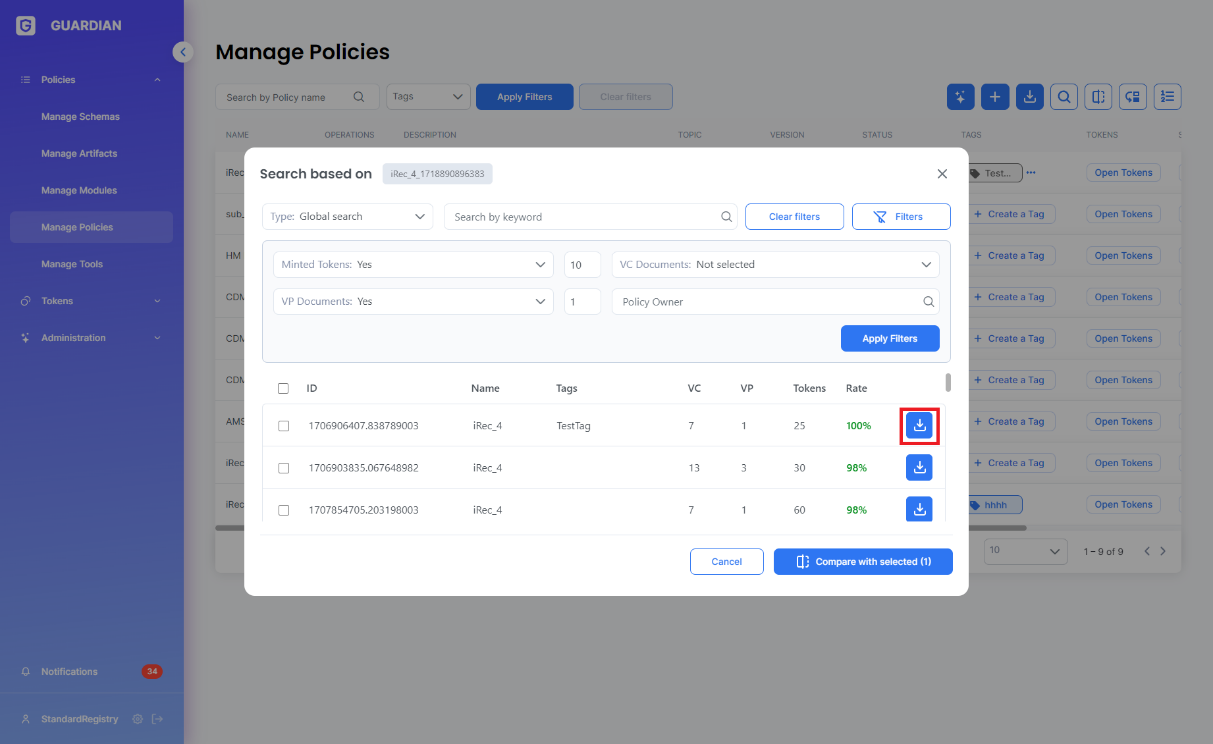Click the magnifier in Policy Owner field
1213x744 pixels.
[928, 301]
